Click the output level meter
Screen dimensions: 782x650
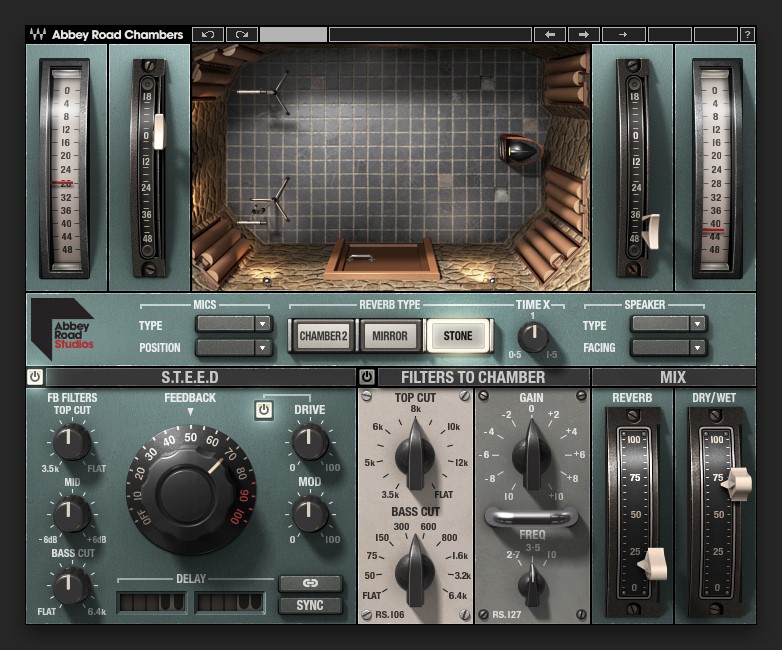(717, 168)
